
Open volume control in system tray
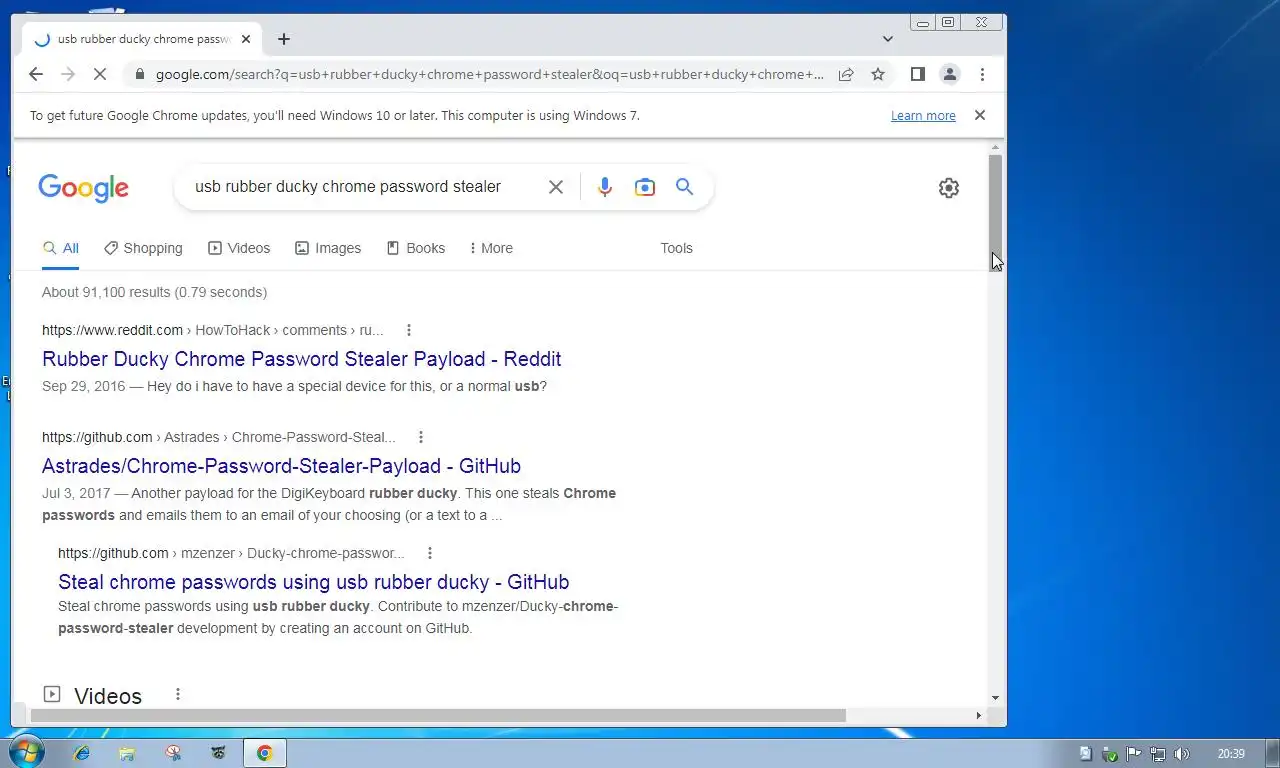pyautogui.click(x=1182, y=754)
